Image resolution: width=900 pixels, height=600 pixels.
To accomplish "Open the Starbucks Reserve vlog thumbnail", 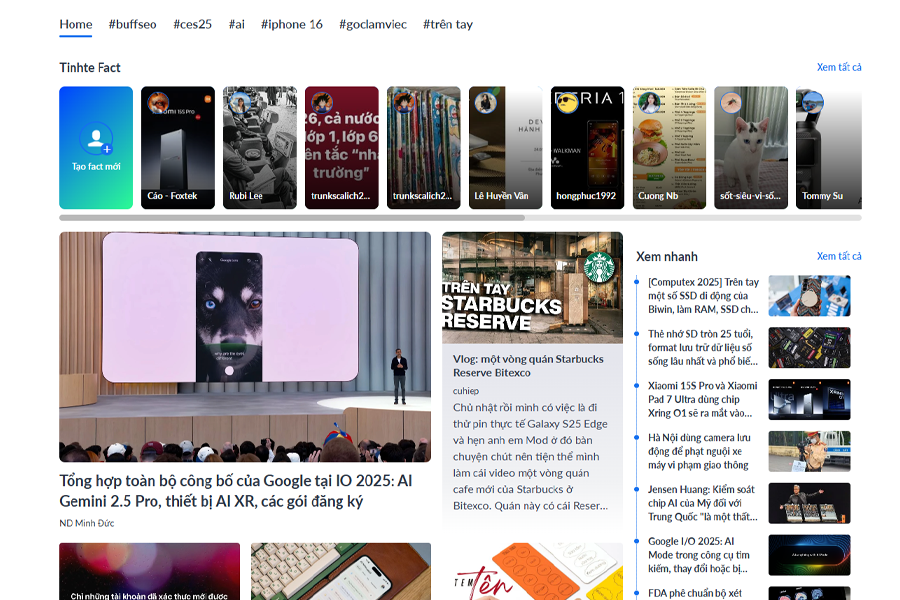I will [532, 288].
